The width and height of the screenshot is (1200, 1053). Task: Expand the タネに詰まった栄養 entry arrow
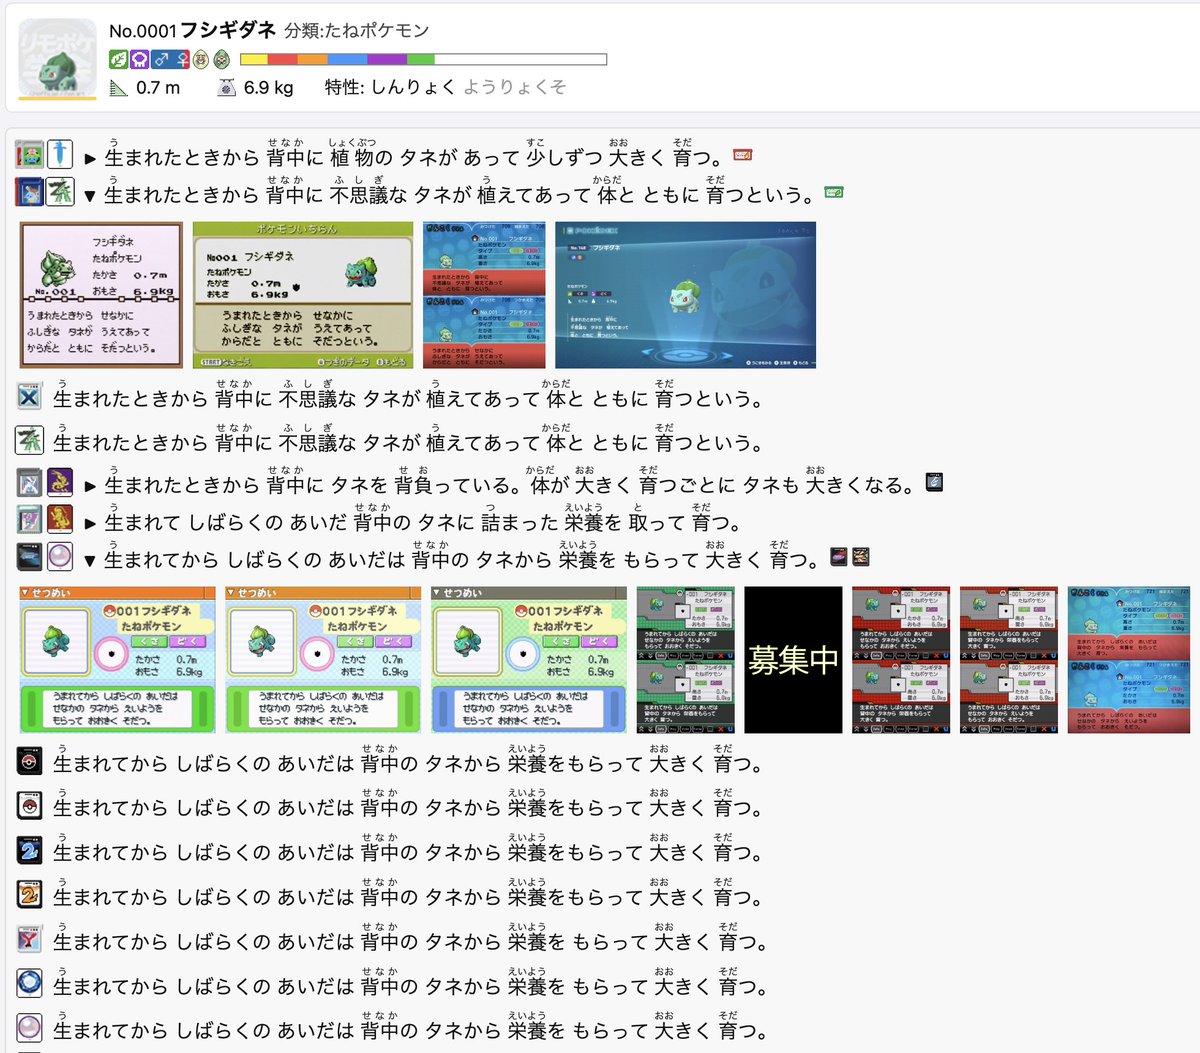(x=90, y=524)
